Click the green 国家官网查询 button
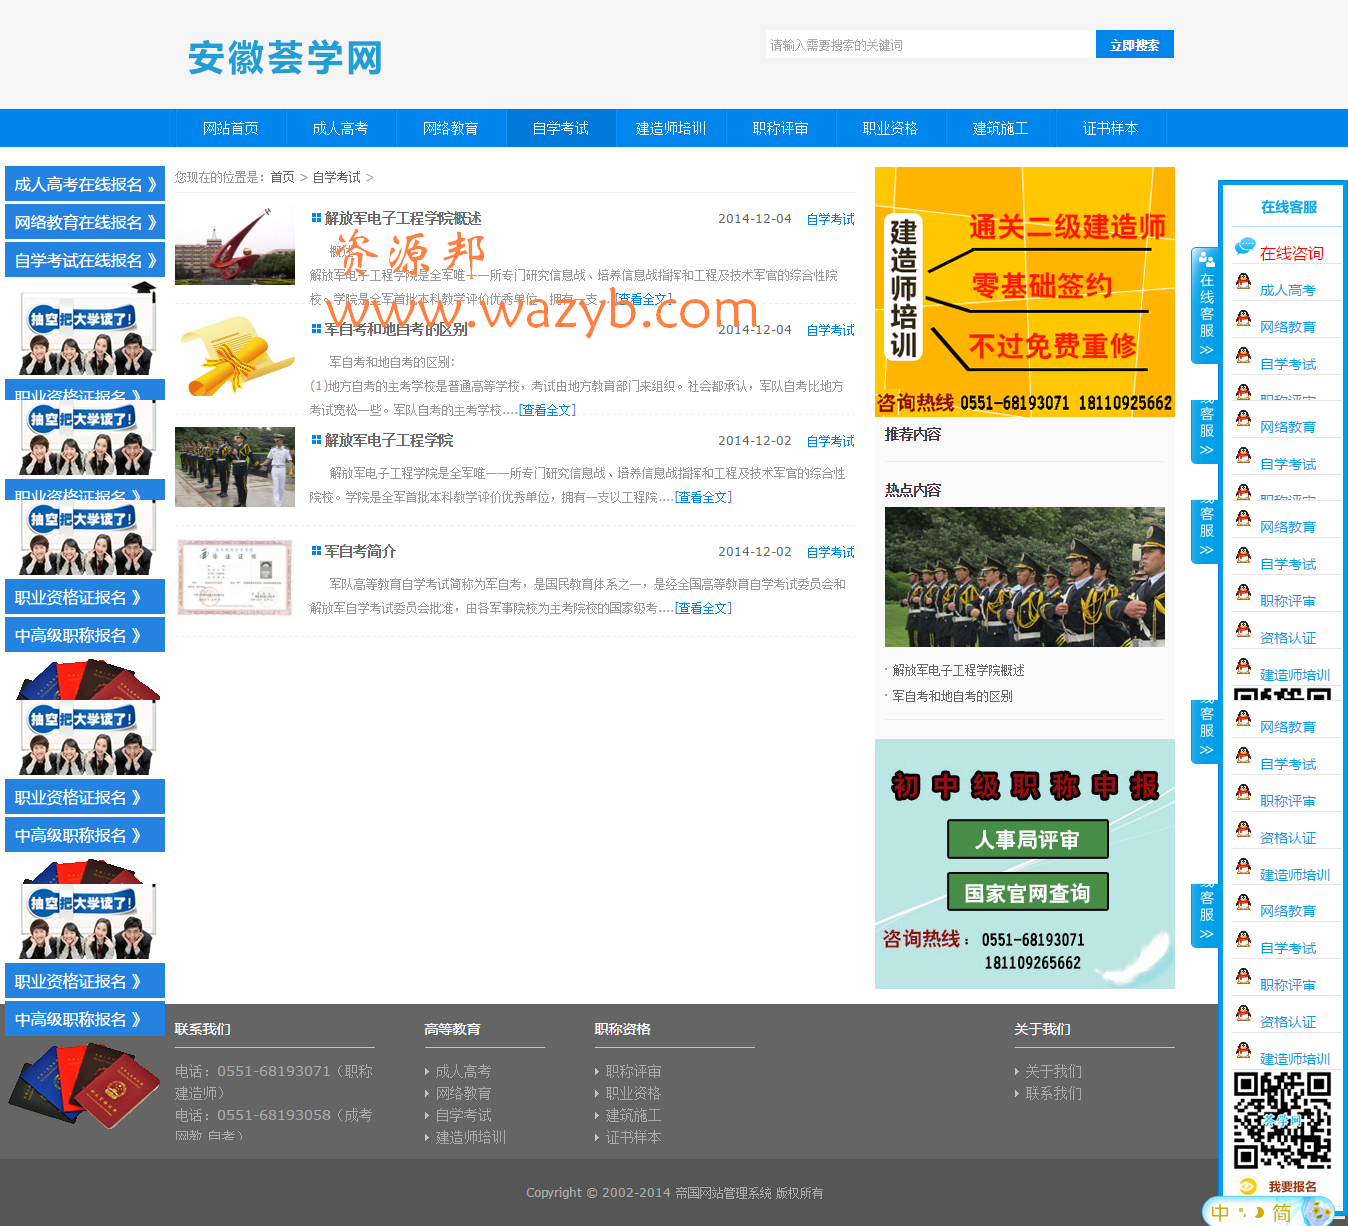Viewport: 1348px width, 1226px height. pos(1027,892)
